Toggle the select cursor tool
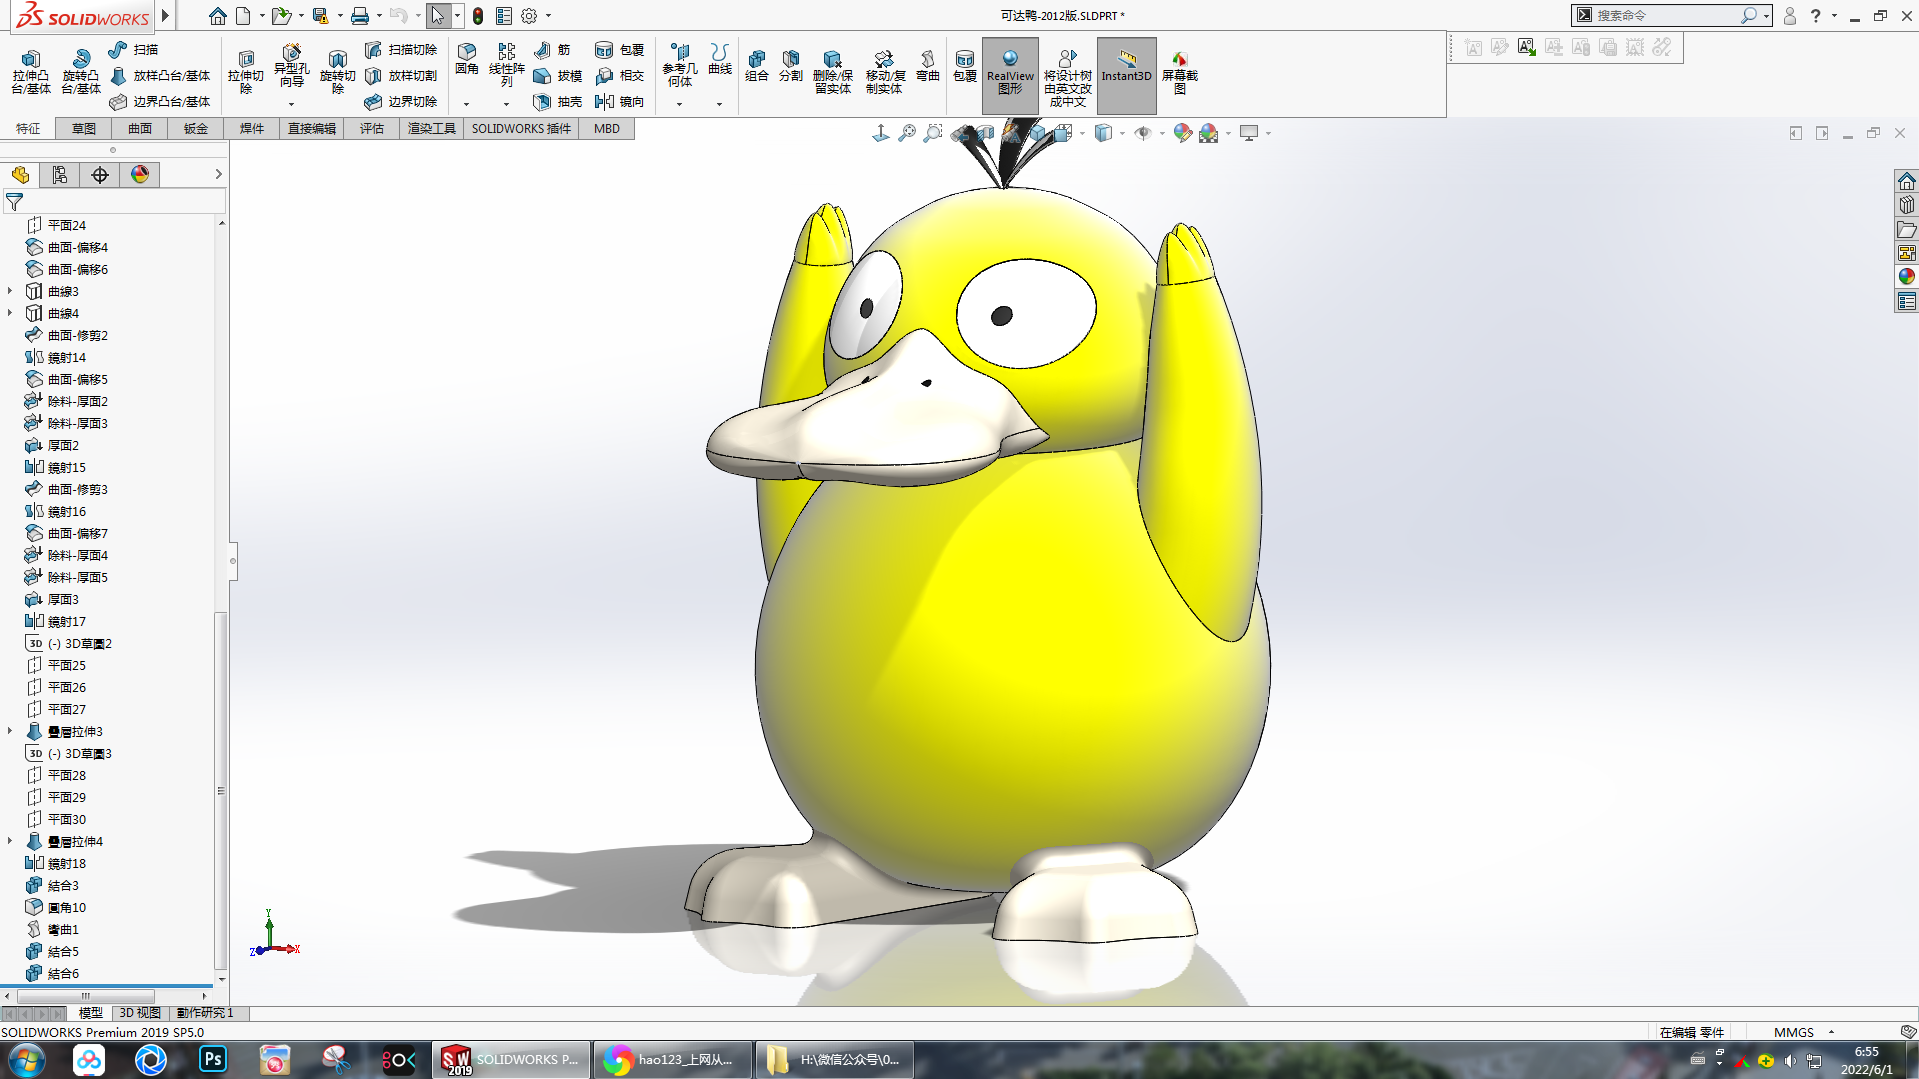This screenshot has width=1919, height=1079. coord(438,16)
